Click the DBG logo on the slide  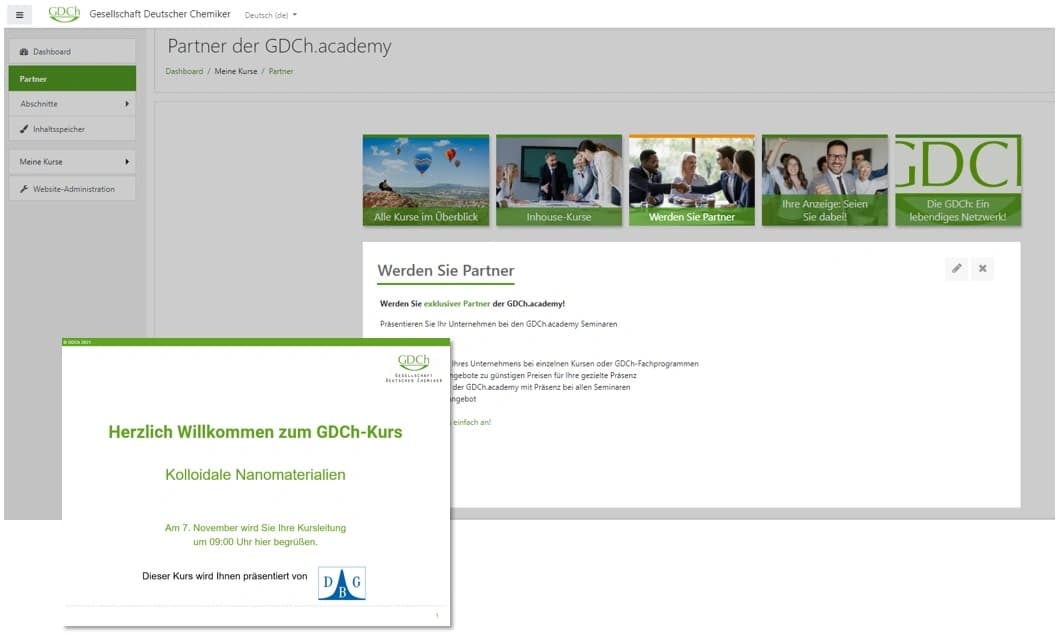tap(342, 583)
